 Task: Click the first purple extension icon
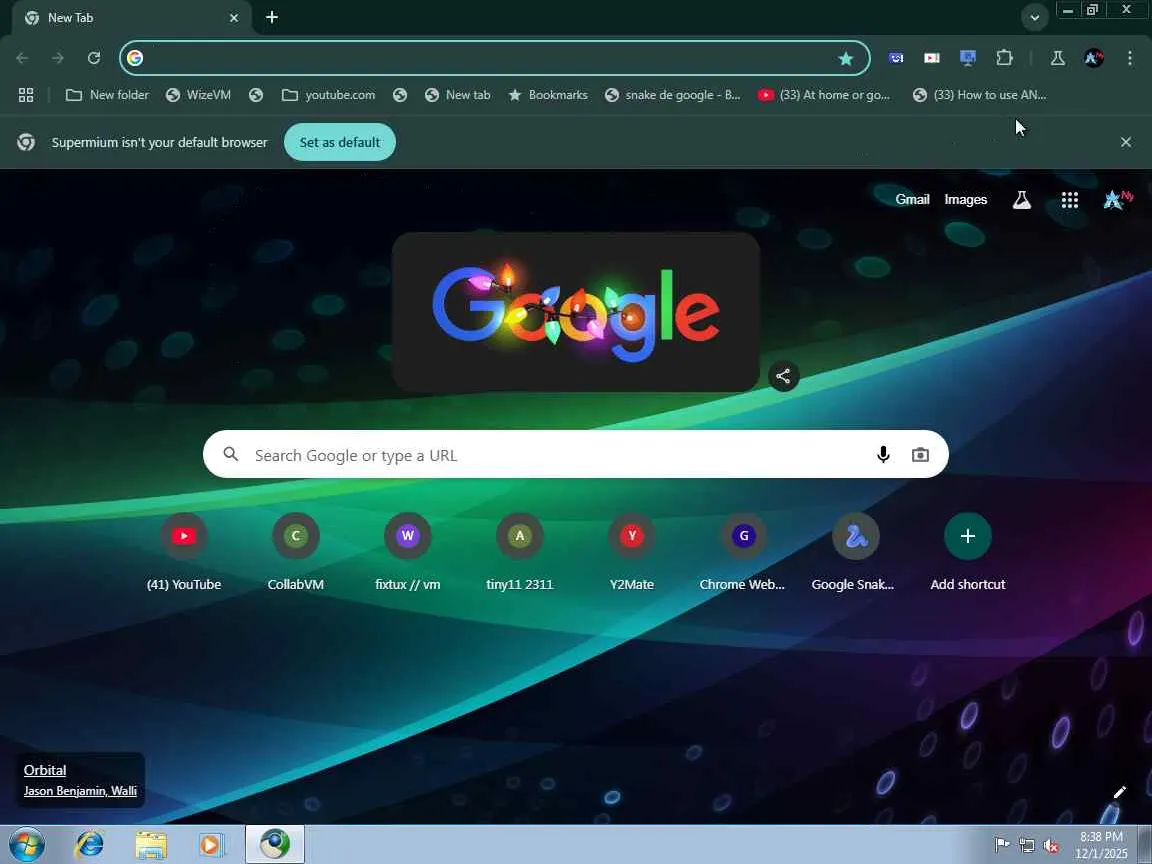(x=896, y=58)
